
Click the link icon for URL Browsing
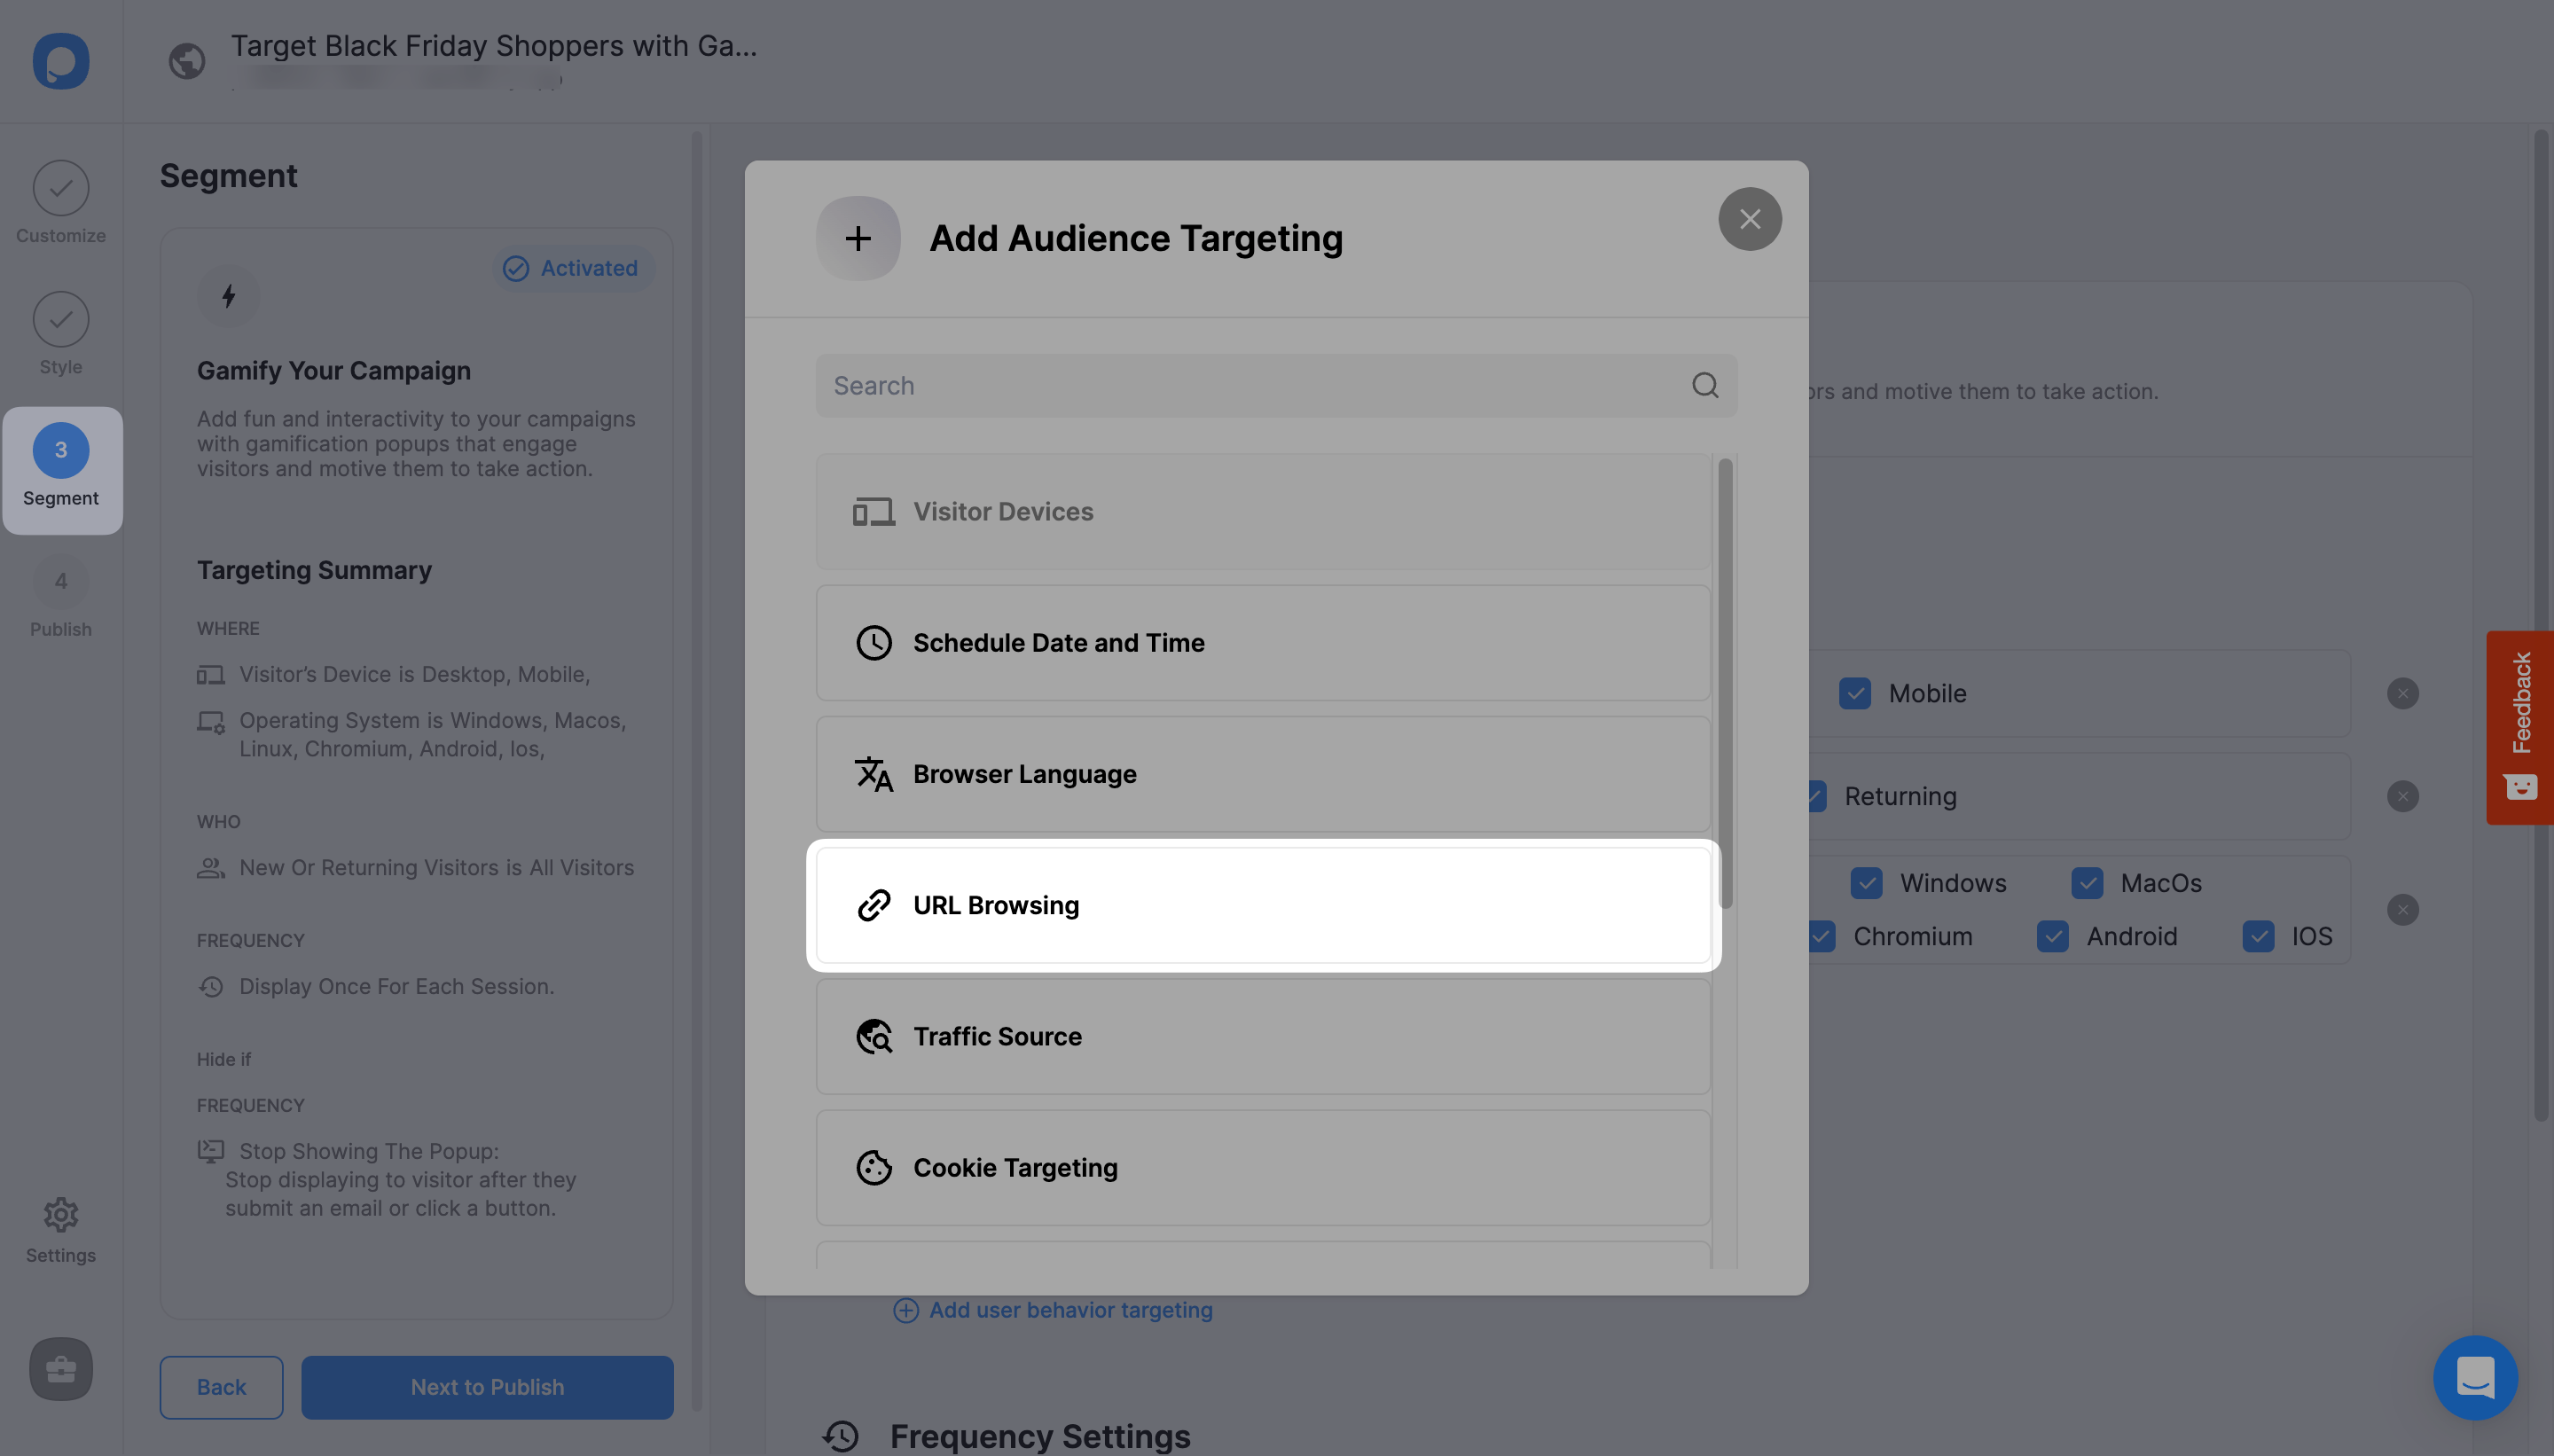click(x=873, y=905)
